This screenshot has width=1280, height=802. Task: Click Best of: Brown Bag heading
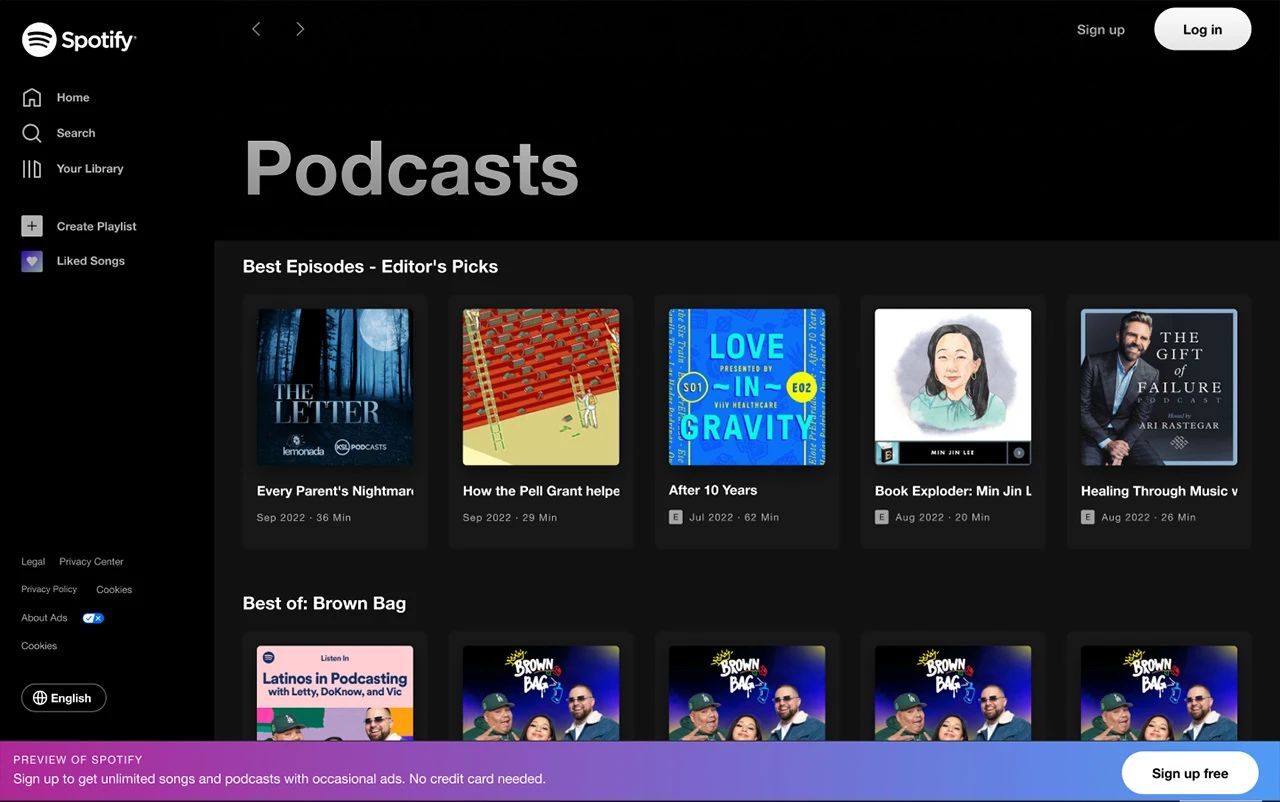coord(324,603)
